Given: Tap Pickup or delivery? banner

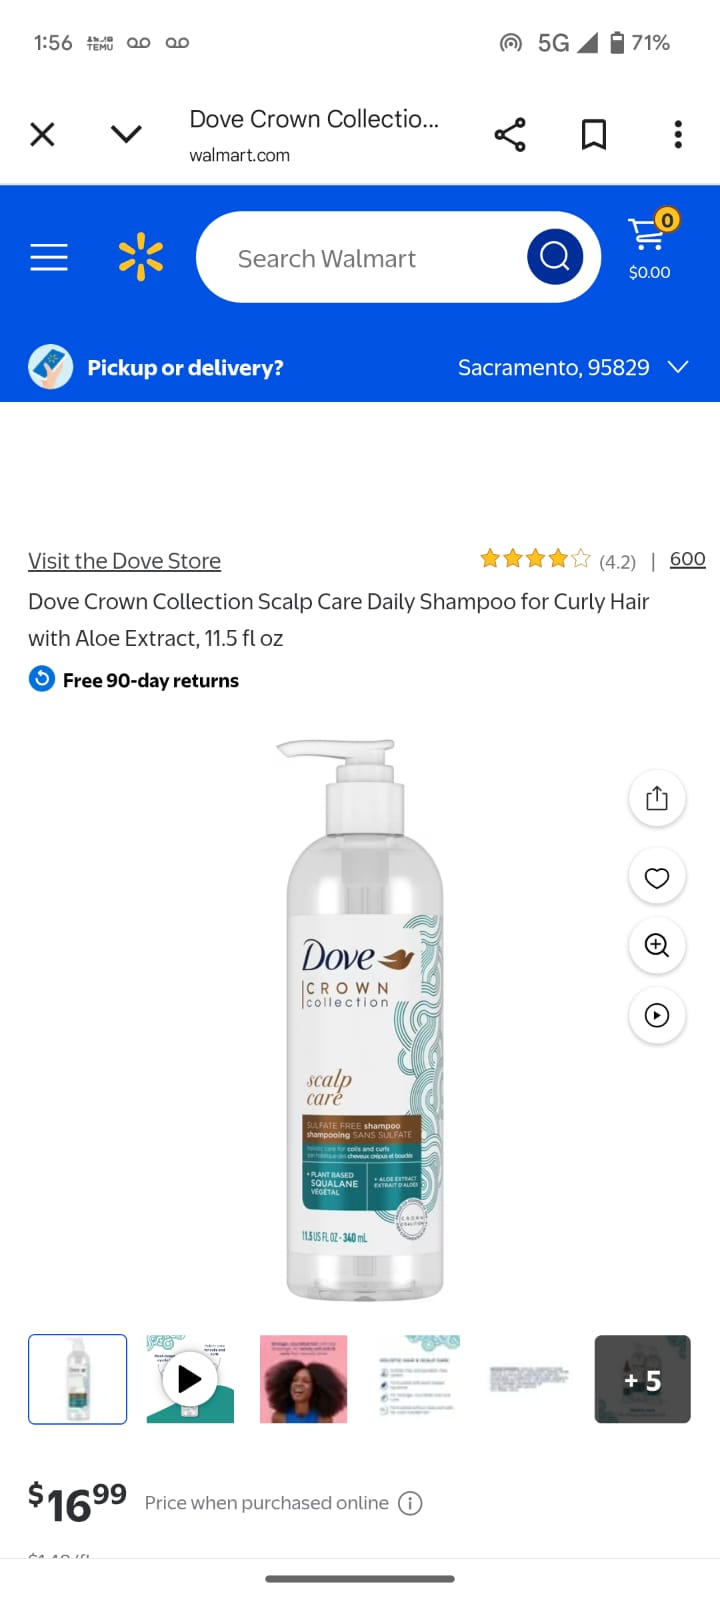Looking at the screenshot, I should tap(156, 367).
